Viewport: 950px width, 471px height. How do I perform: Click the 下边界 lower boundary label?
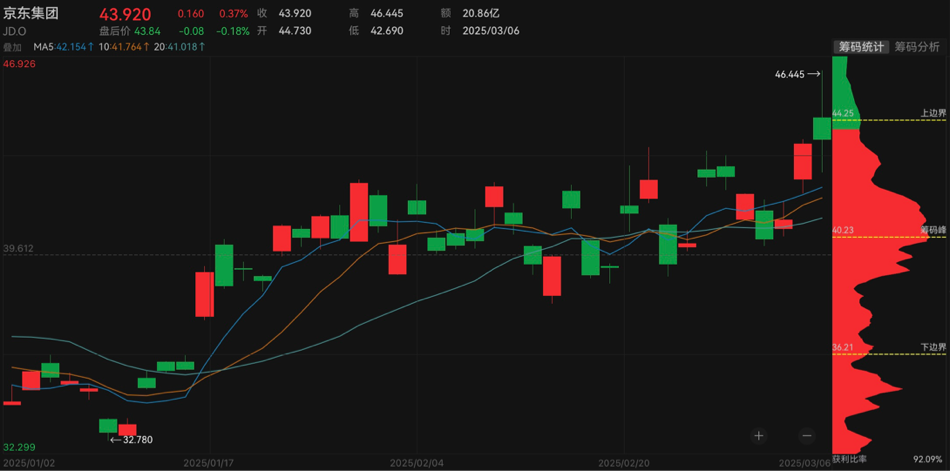tap(933, 347)
